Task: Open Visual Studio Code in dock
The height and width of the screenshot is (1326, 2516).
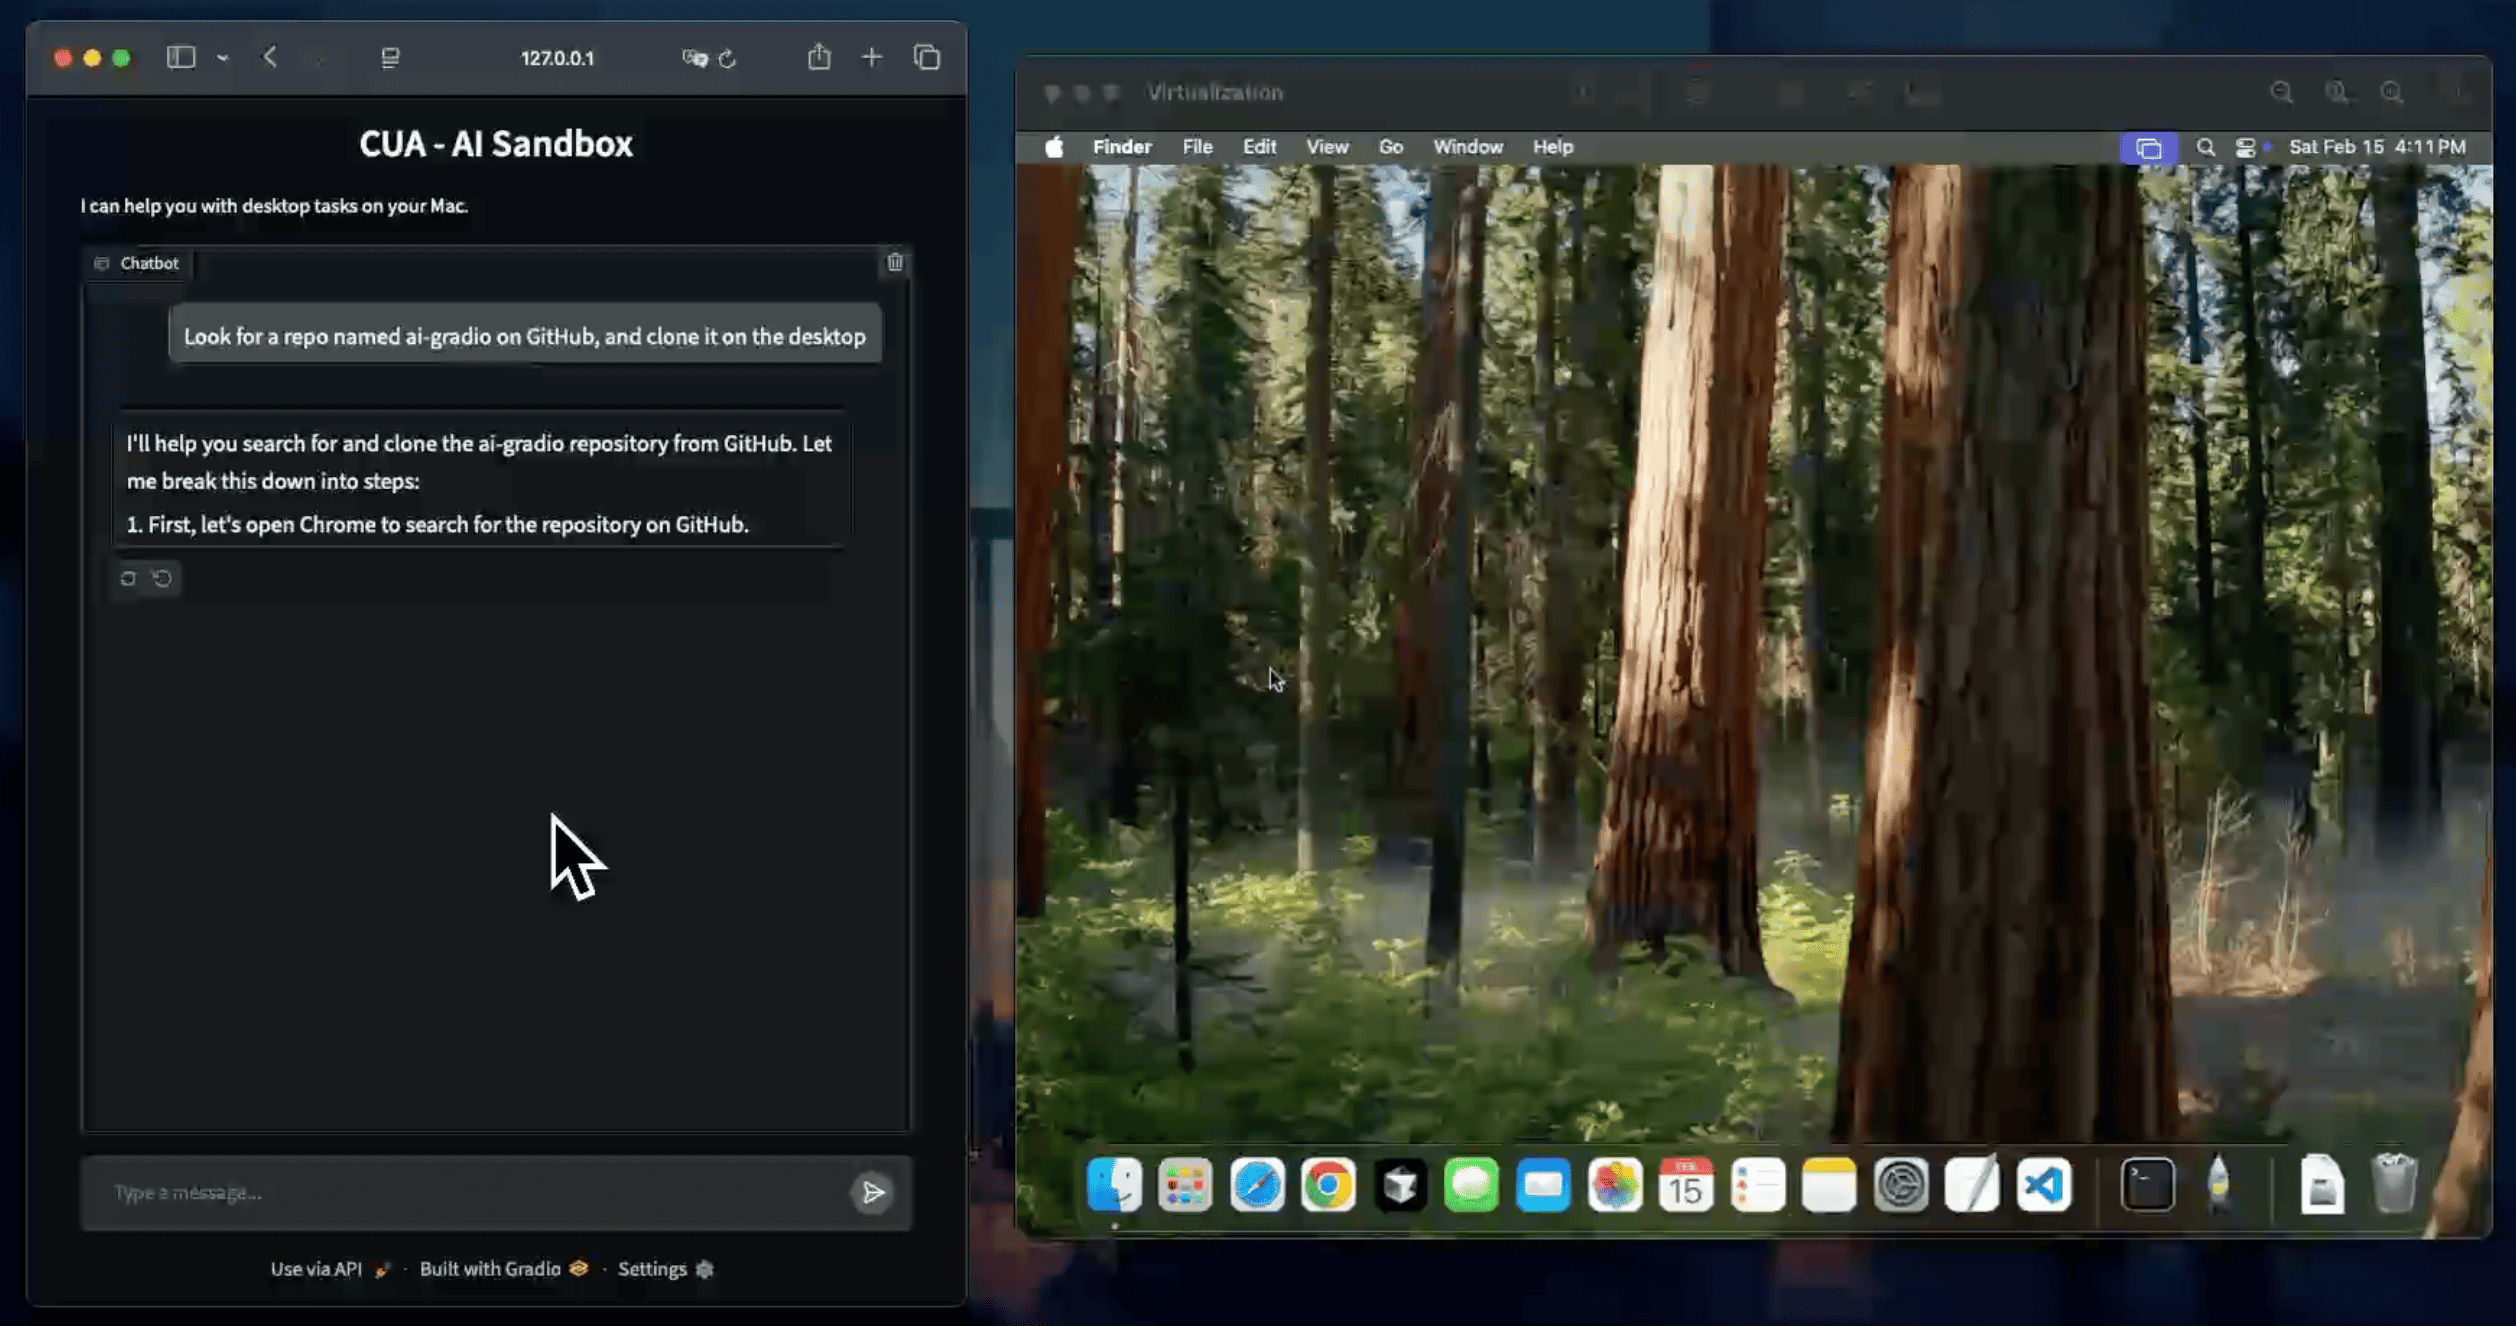Action: [2043, 1186]
